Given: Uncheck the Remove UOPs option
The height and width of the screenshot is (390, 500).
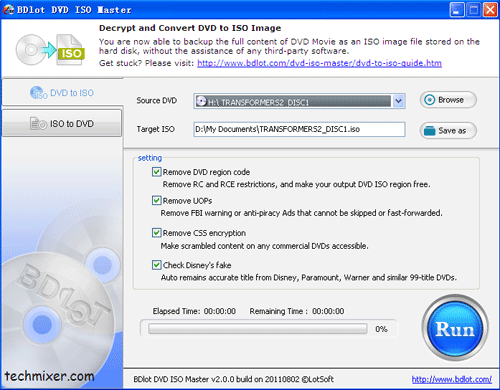Looking at the screenshot, I should (156, 200).
